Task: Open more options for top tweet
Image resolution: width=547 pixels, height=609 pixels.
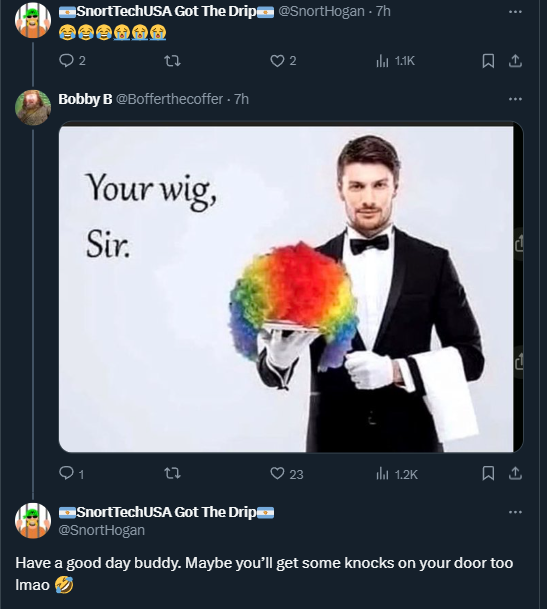Action: (515, 12)
